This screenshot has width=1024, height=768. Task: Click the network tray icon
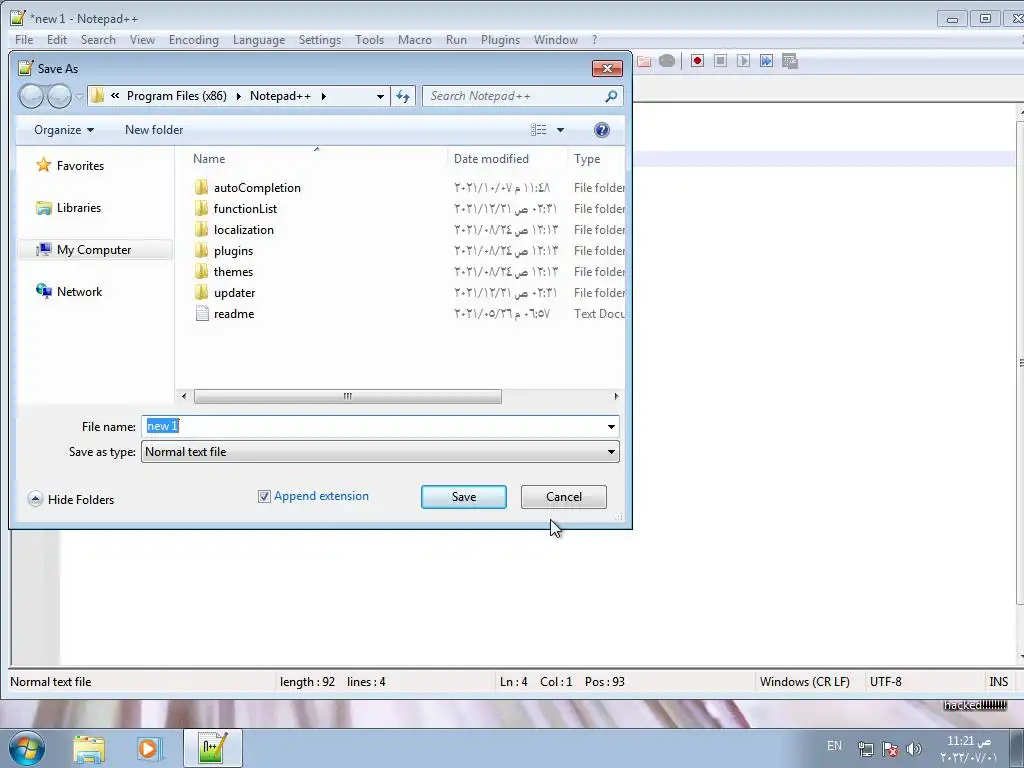pos(866,749)
